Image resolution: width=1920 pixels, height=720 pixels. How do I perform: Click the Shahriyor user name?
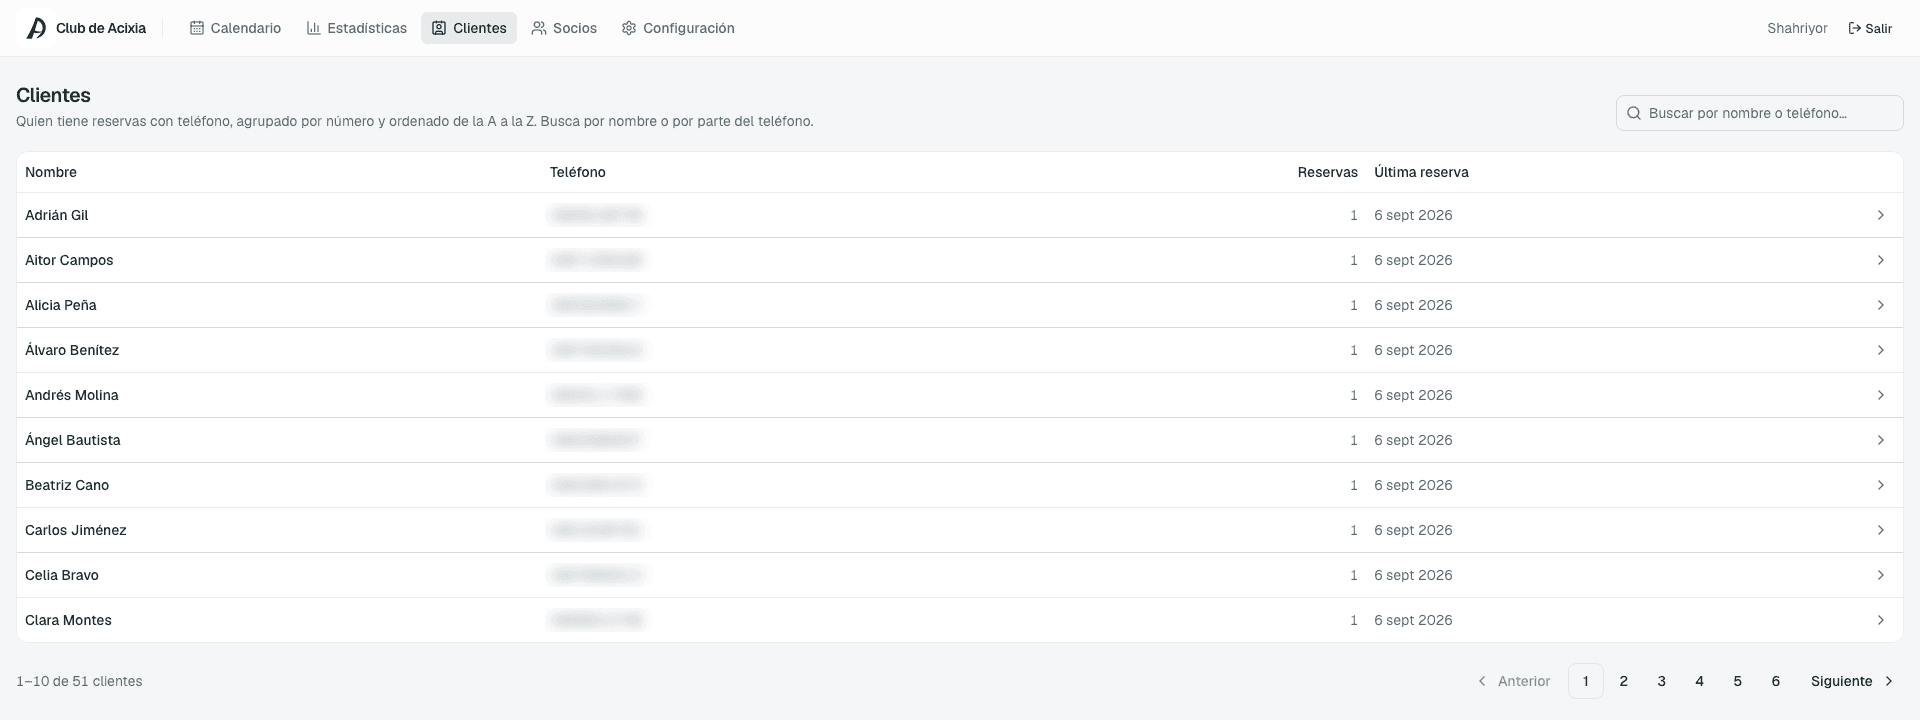(x=1797, y=28)
